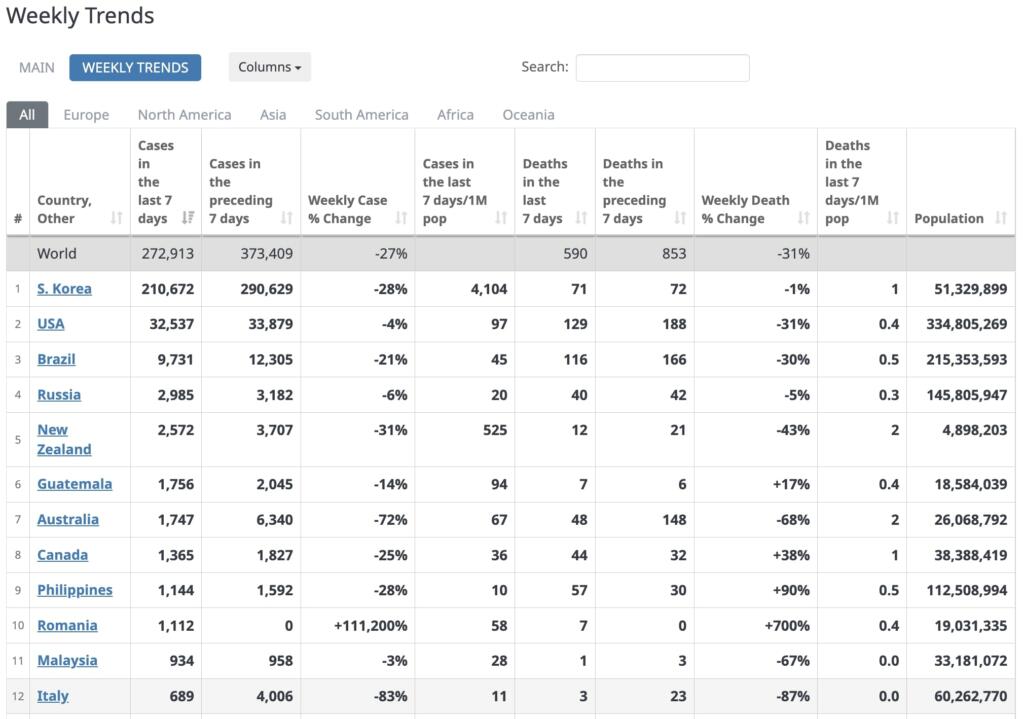Click sort icon for Cases in last 7 days
Image resolution: width=1024 pixels, height=719 pixels.
click(x=188, y=218)
